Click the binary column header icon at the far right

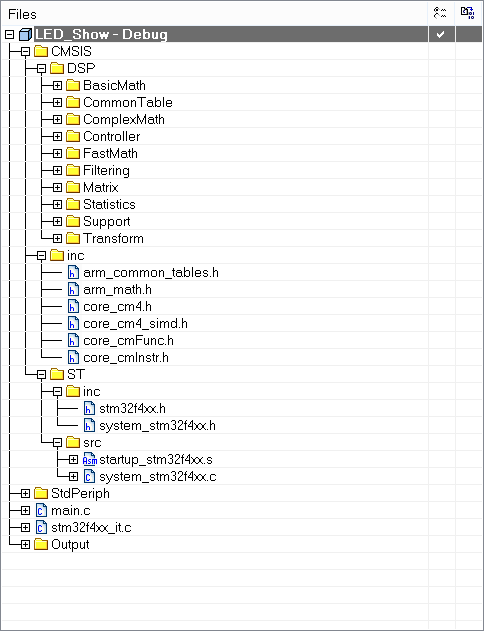tap(468, 13)
